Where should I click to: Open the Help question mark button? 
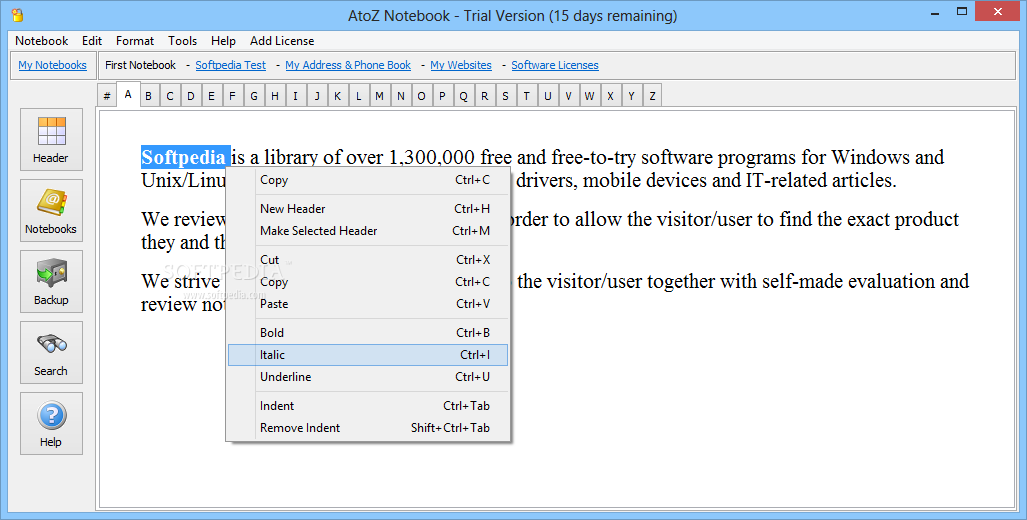[x=51, y=424]
